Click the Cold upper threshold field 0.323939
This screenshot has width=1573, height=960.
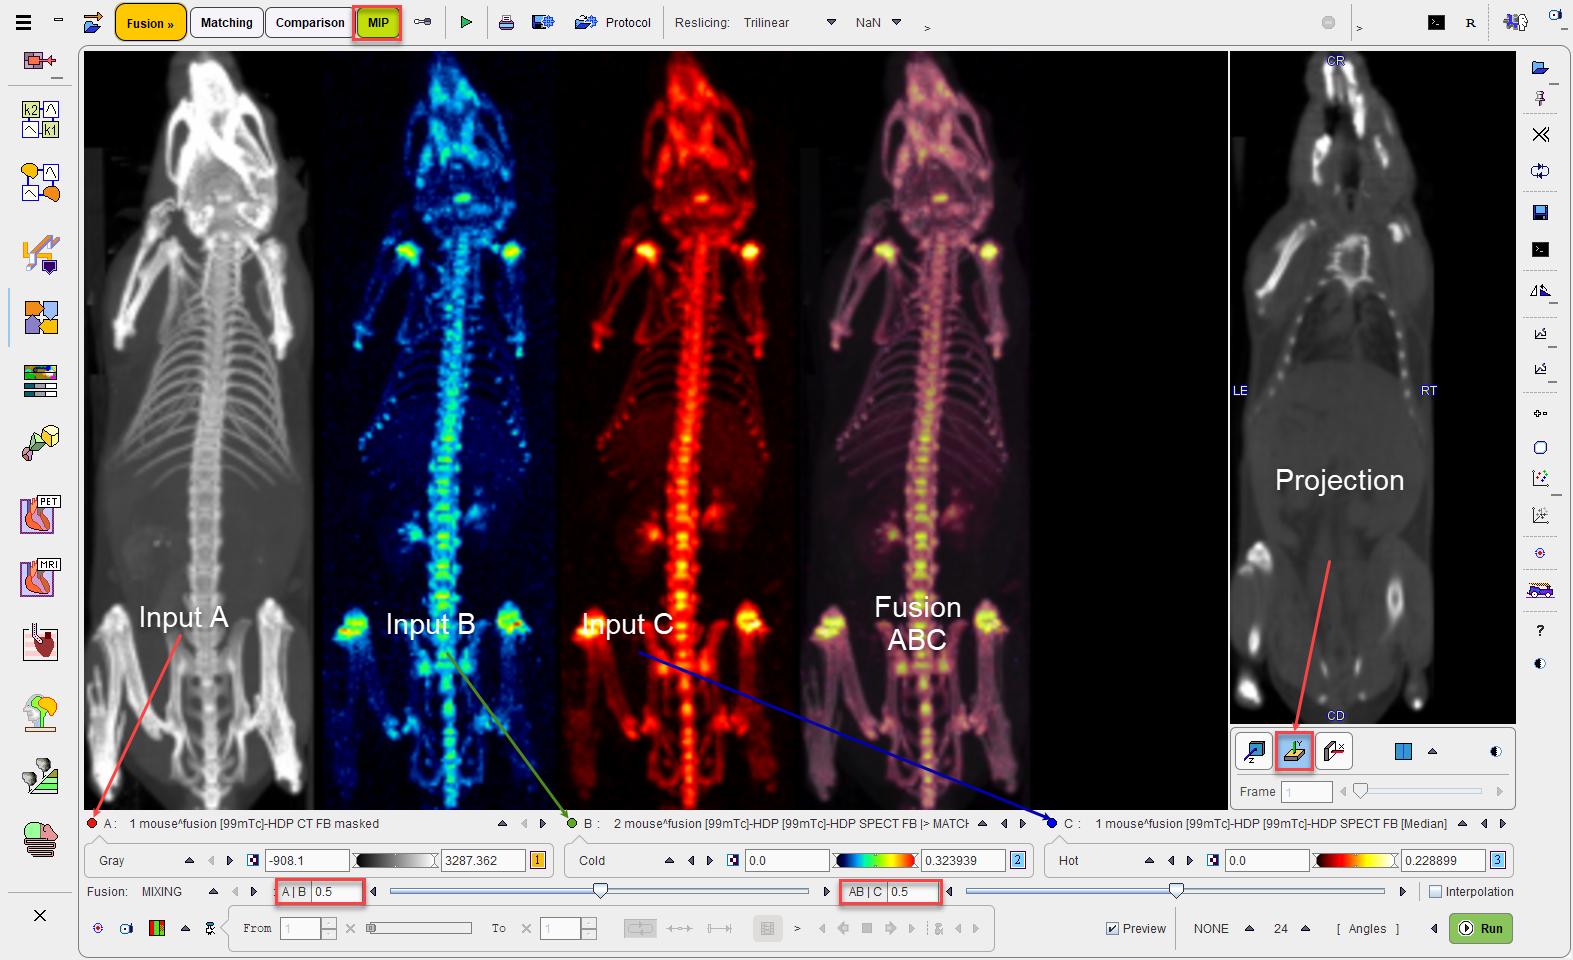pos(964,860)
